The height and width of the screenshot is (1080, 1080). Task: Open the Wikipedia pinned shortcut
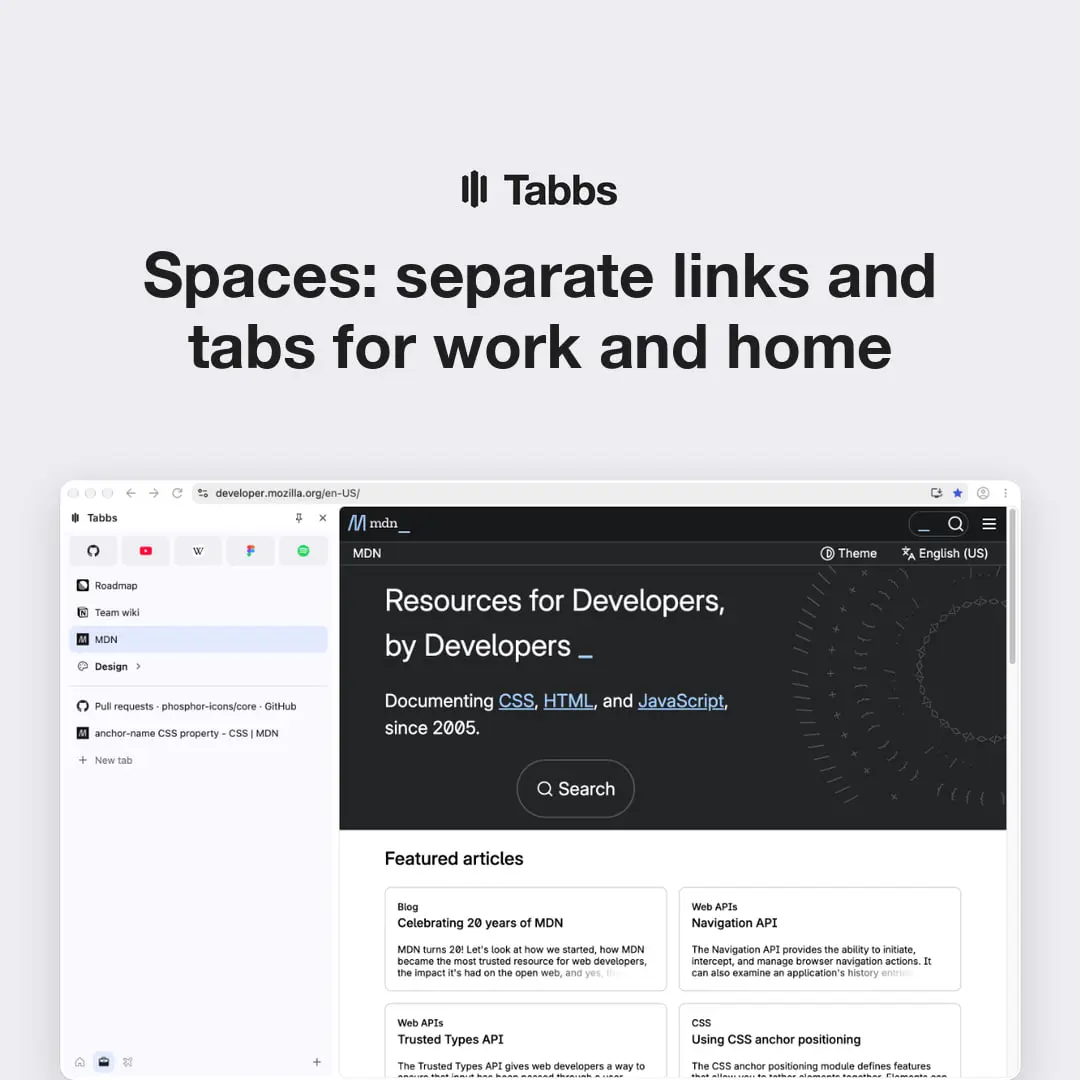point(198,551)
